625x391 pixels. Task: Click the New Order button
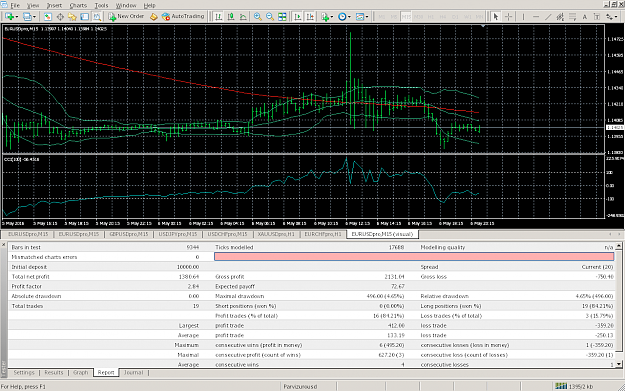(x=126, y=16)
